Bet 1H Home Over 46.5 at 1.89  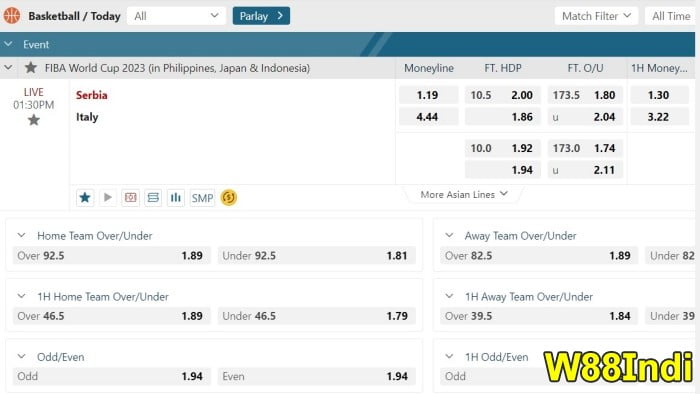[111, 316]
